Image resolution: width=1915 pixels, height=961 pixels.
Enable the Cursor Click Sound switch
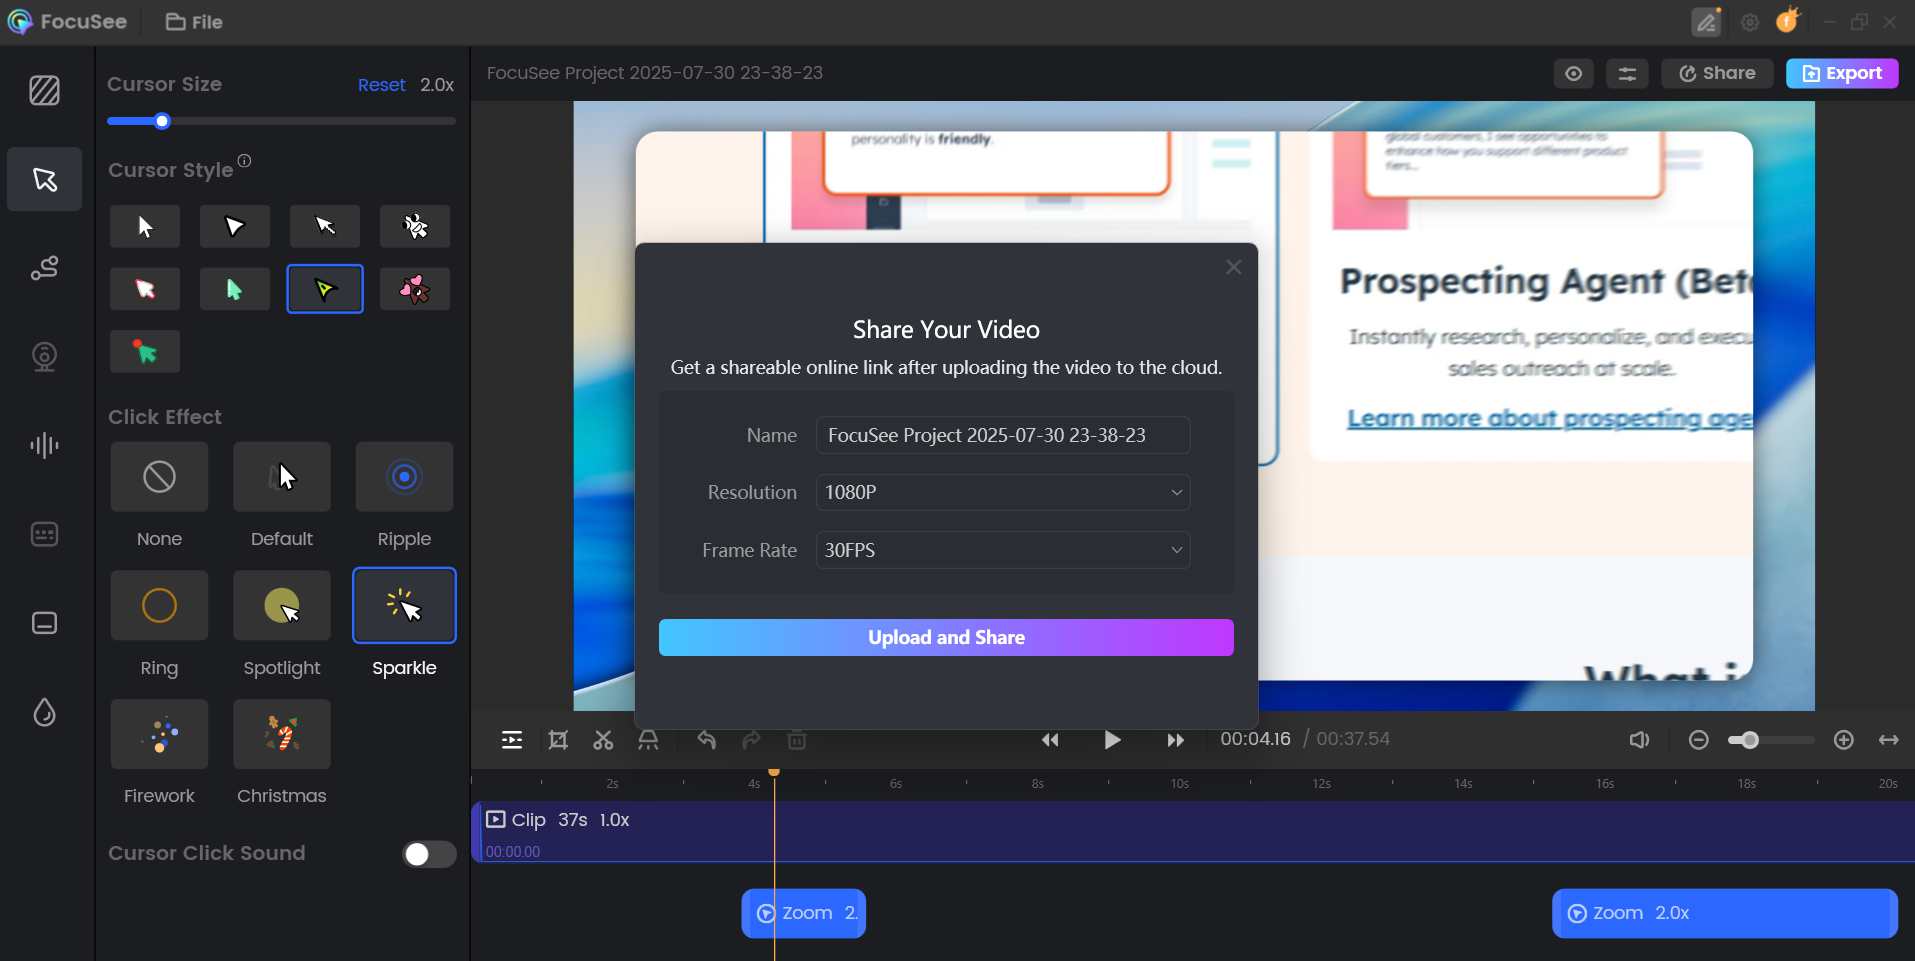[429, 854]
